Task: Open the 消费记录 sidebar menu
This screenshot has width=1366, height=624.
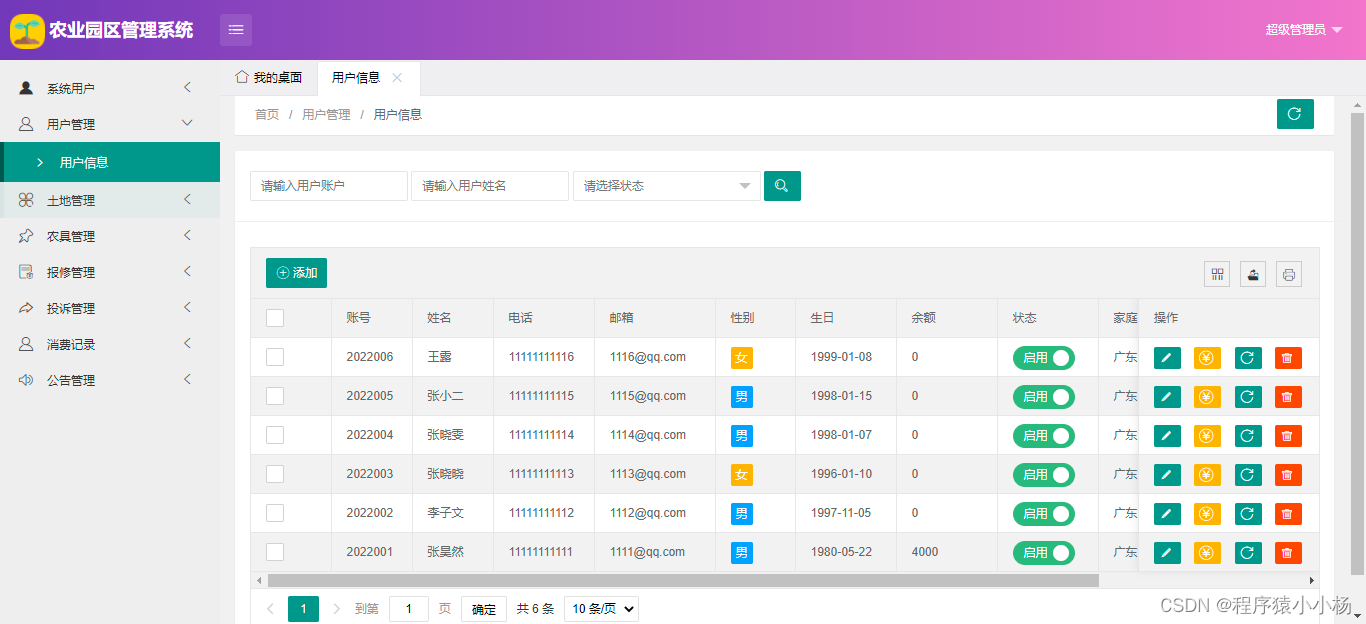Action: click(110, 344)
